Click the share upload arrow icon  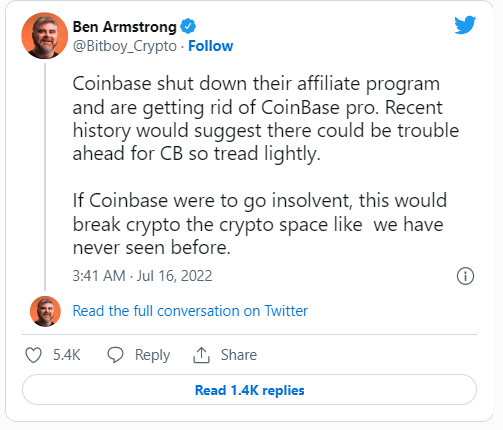[201, 355]
